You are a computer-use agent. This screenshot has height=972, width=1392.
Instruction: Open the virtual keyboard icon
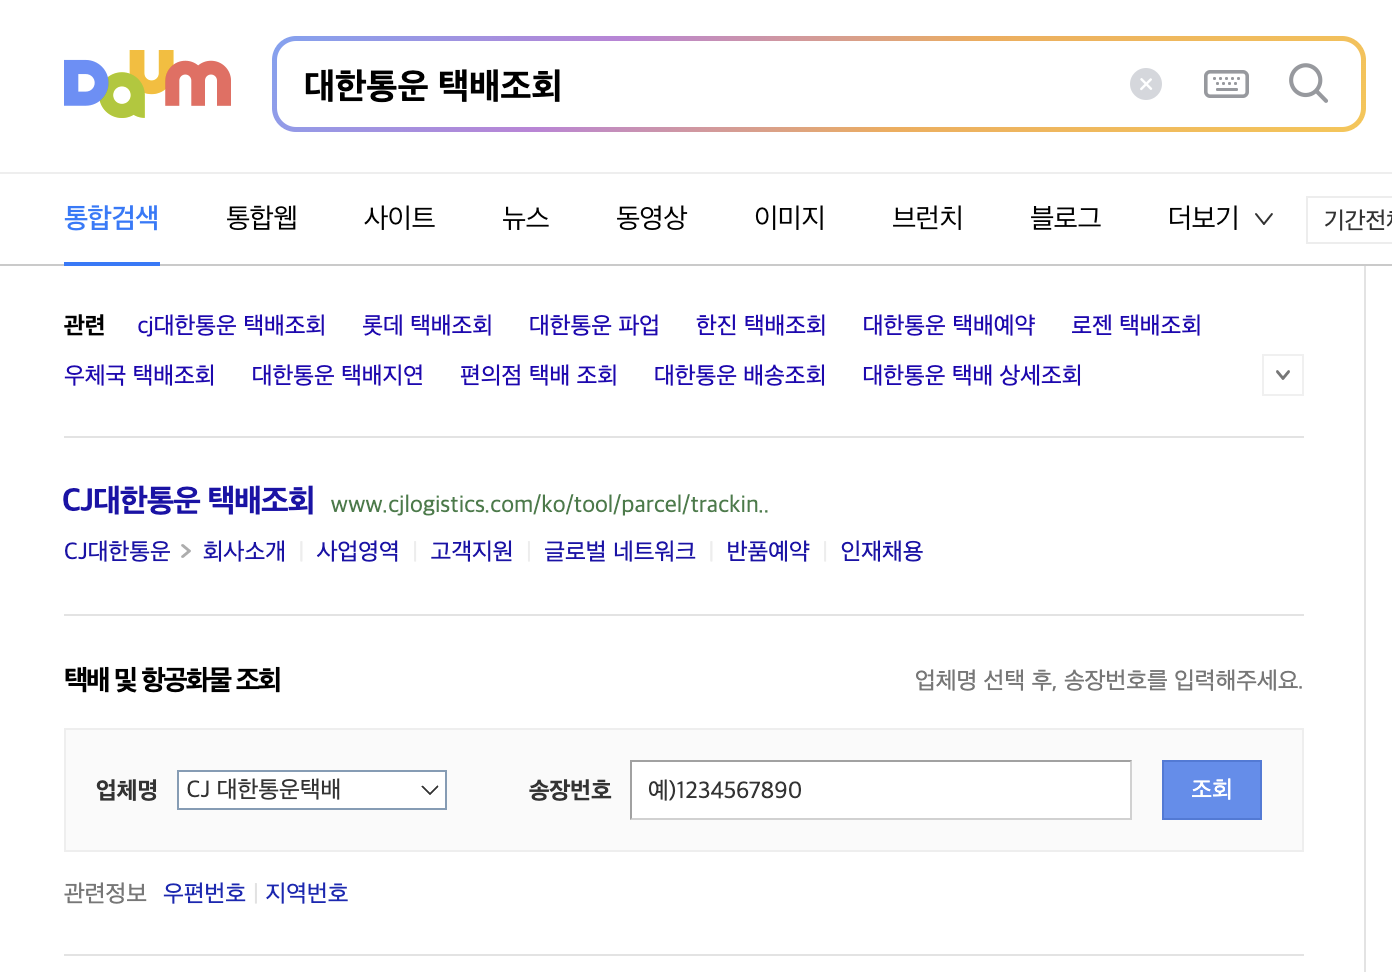pos(1226,84)
